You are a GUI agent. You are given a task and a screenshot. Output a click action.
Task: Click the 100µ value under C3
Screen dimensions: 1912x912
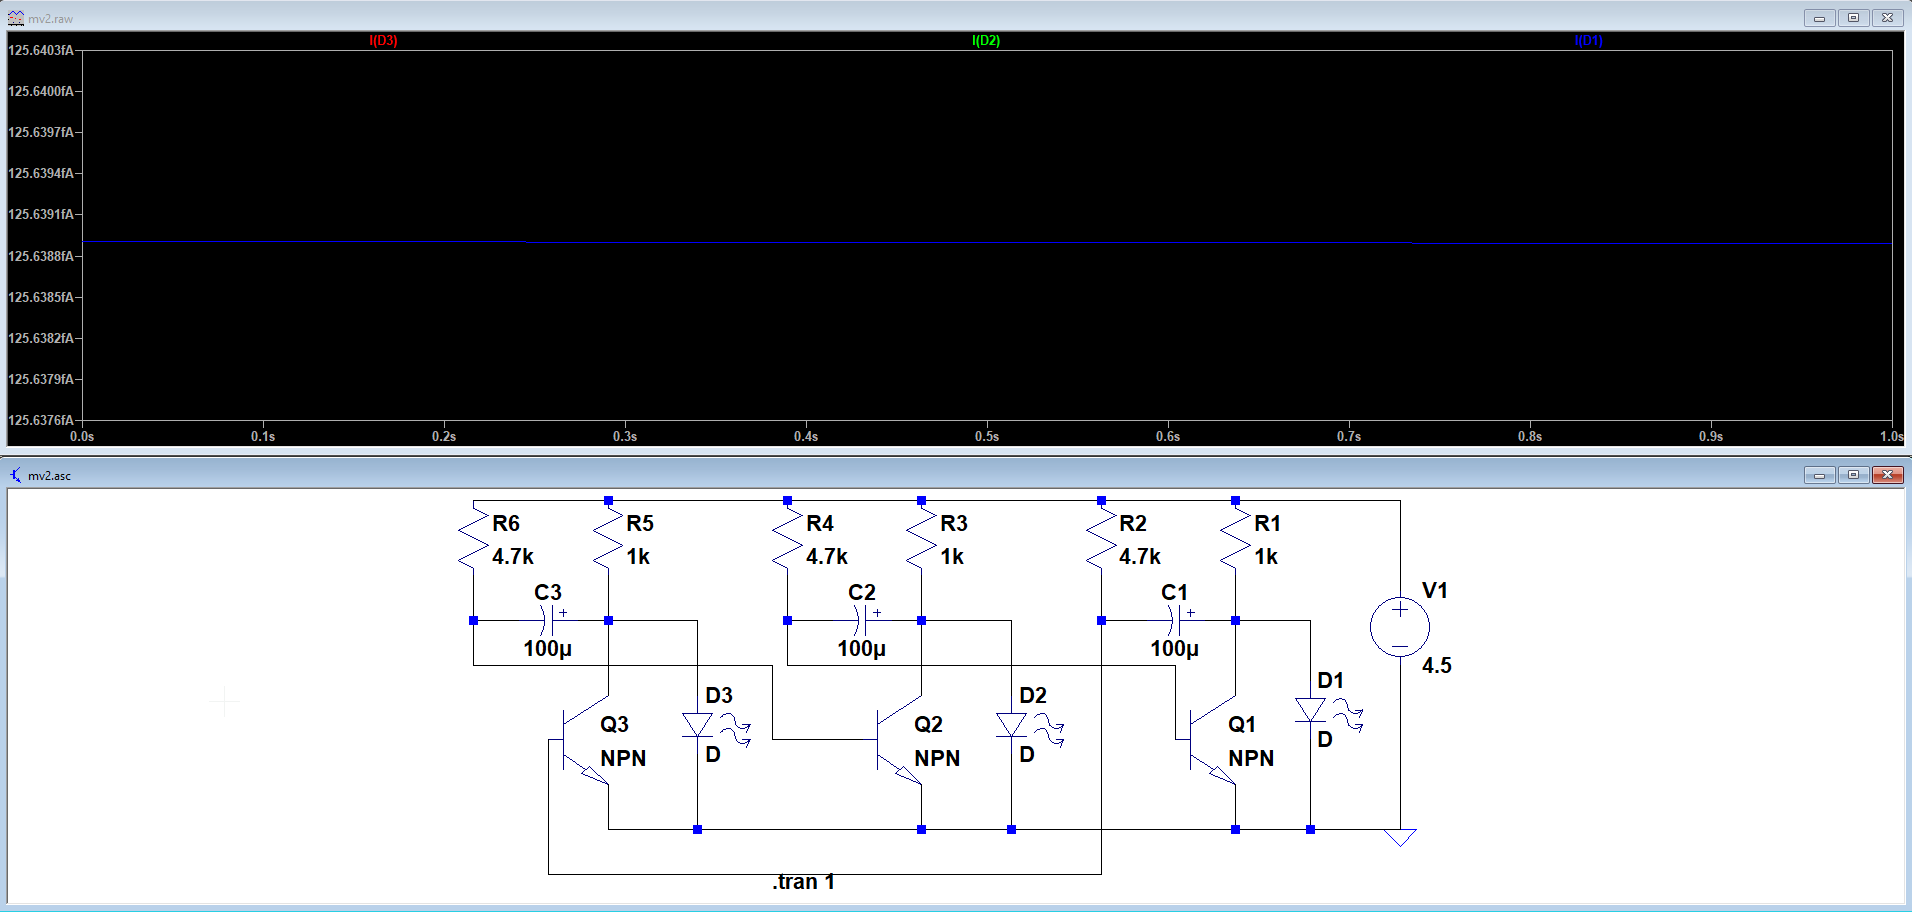[x=548, y=649]
